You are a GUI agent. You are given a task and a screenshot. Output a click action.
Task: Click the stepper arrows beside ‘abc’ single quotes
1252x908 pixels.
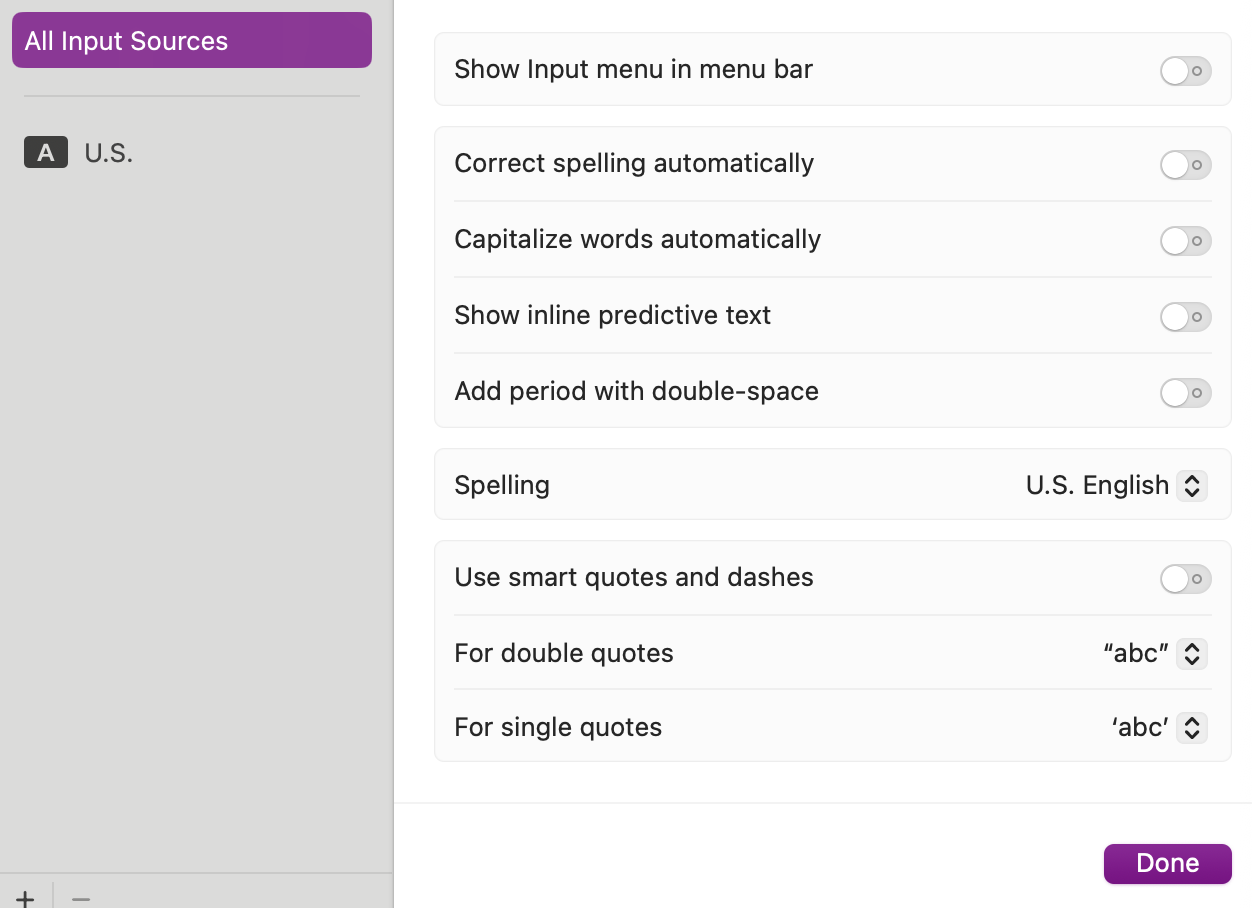[x=1192, y=728]
